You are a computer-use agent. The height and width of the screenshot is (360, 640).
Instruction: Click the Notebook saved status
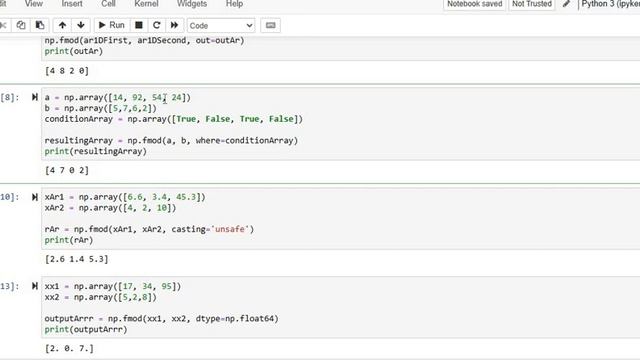tap(475, 4)
